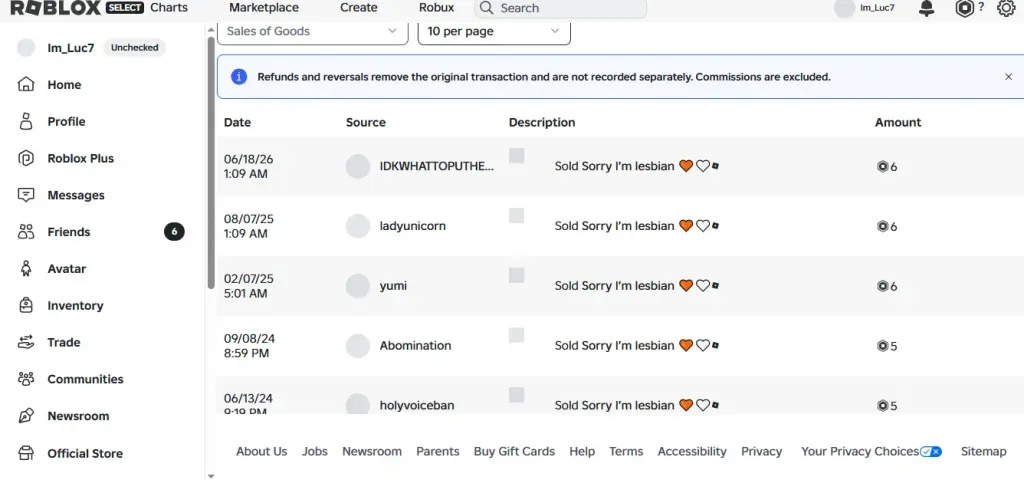Click item thumbnail in the 06/18/26 row

click(x=517, y=155)
